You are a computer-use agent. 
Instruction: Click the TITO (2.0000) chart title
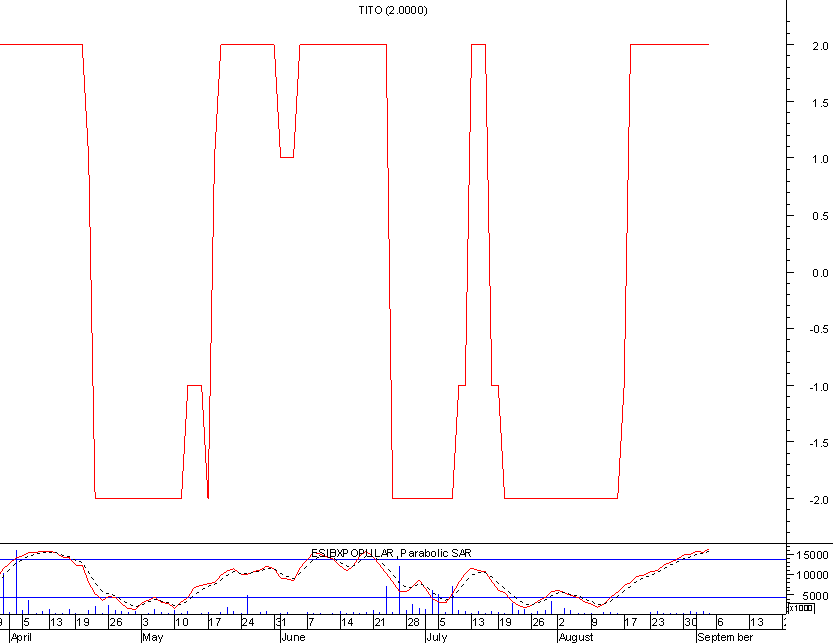point(393,10)
